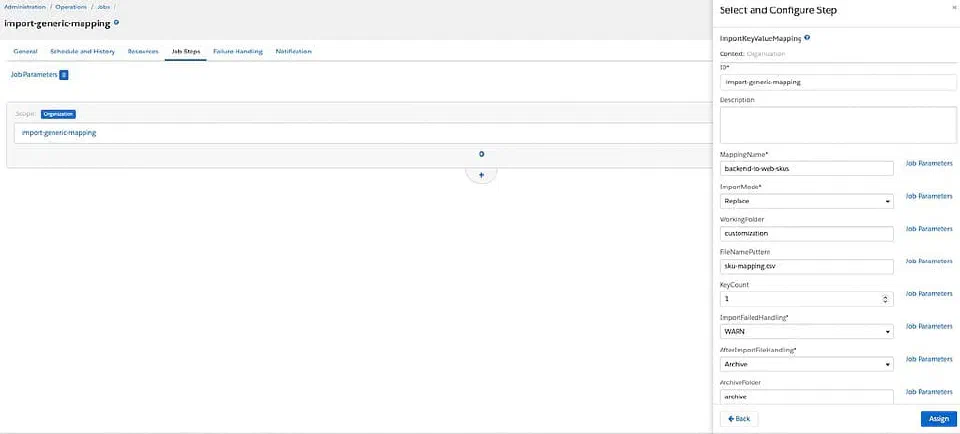Focus the ID input field
The height and width of the screenshot is (434, 960).
pos(838,82)
